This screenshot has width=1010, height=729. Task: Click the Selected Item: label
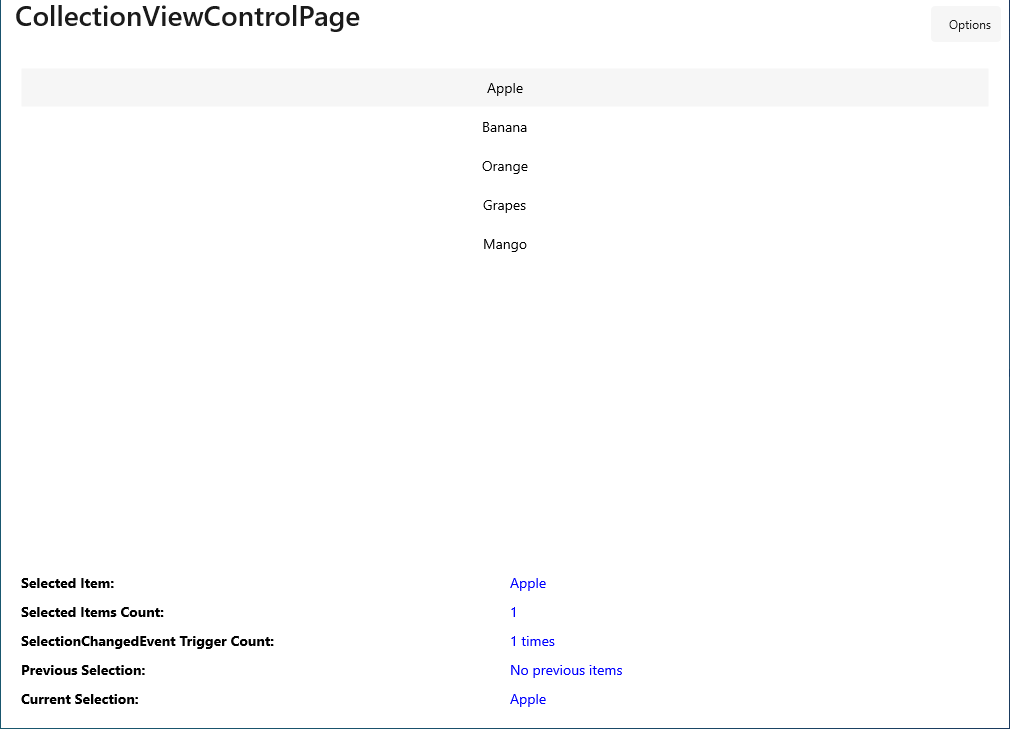click(68, 583)
